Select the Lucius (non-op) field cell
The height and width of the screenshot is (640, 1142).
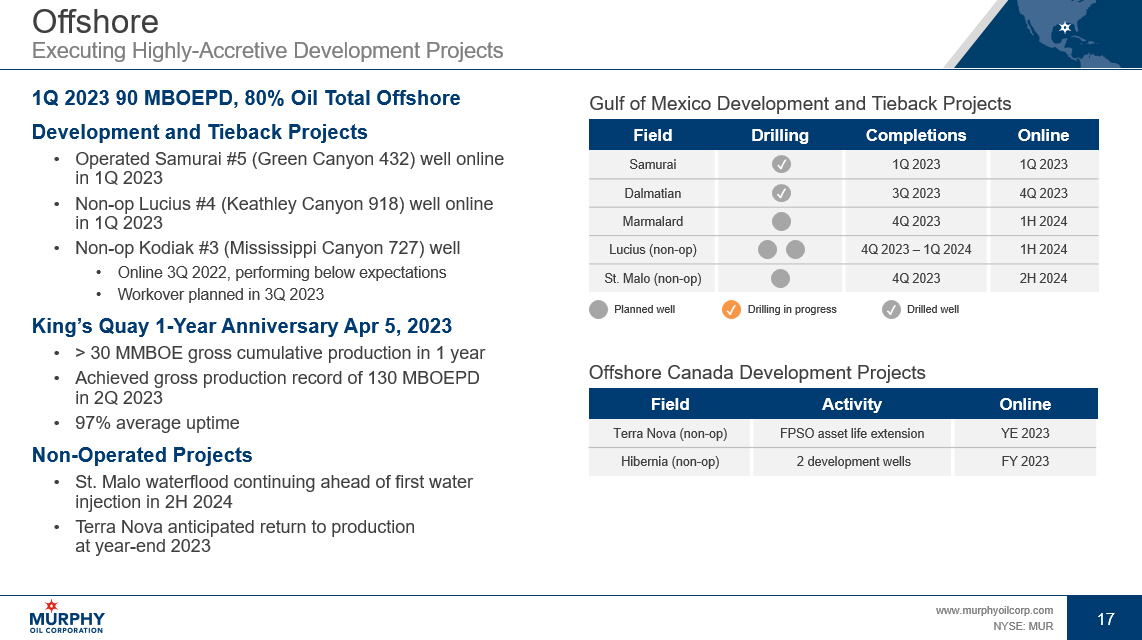(653, 250)
